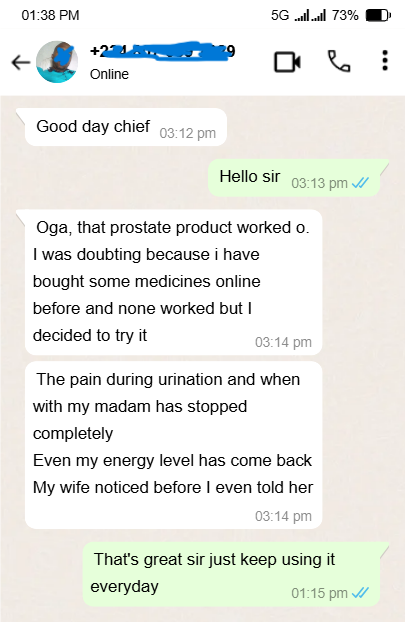Open contact info via the phone number

pyautogui.click(x=163, y=51)
